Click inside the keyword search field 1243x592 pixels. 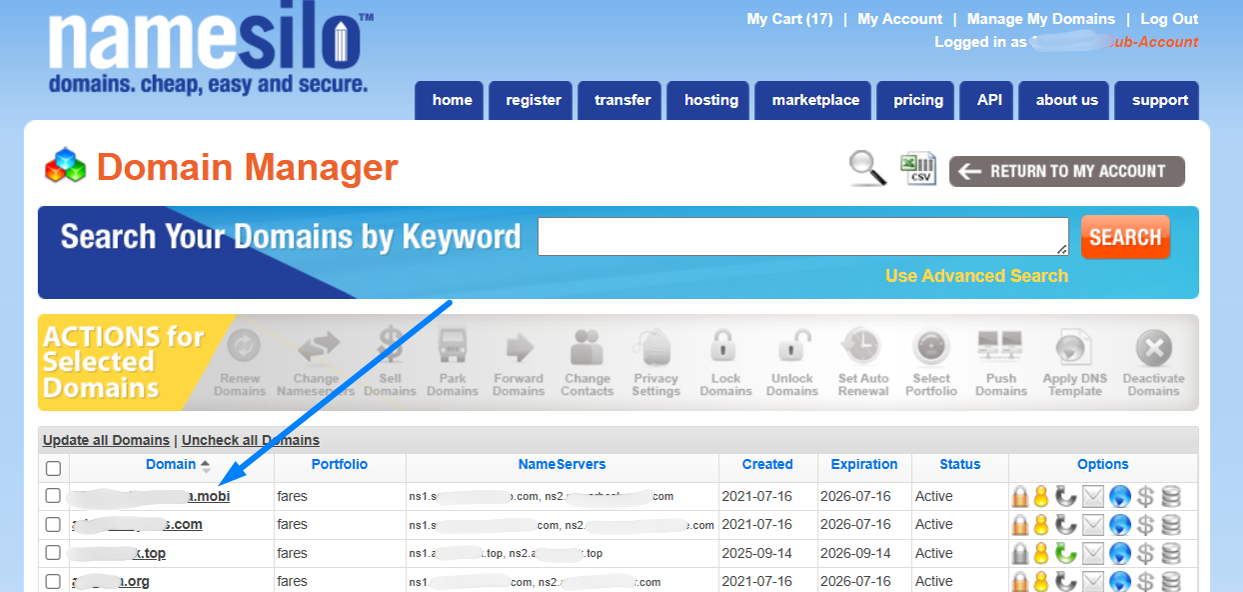pyautogui.click(x=800, y=236)
